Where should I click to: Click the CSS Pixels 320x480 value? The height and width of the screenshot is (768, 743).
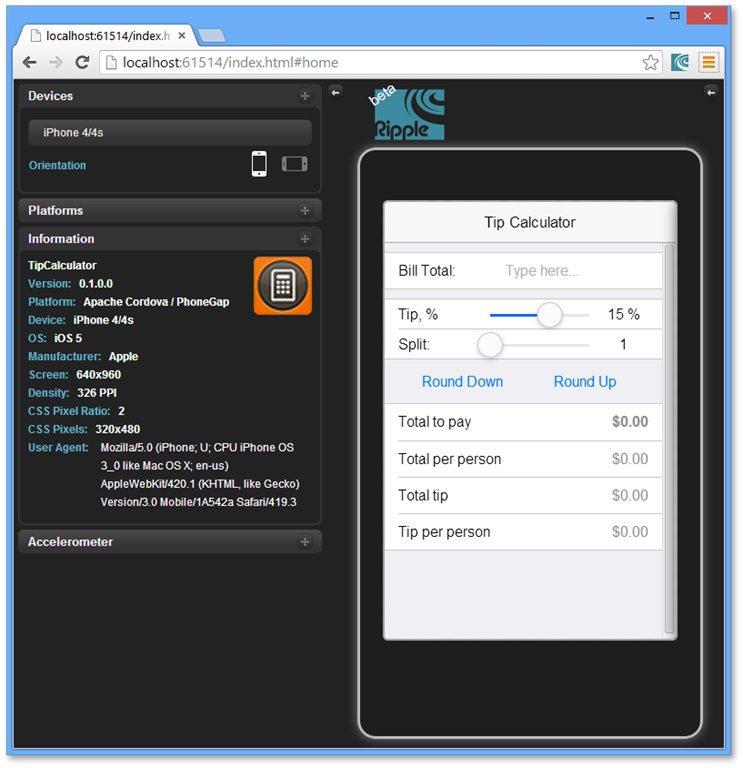[118, 429]
